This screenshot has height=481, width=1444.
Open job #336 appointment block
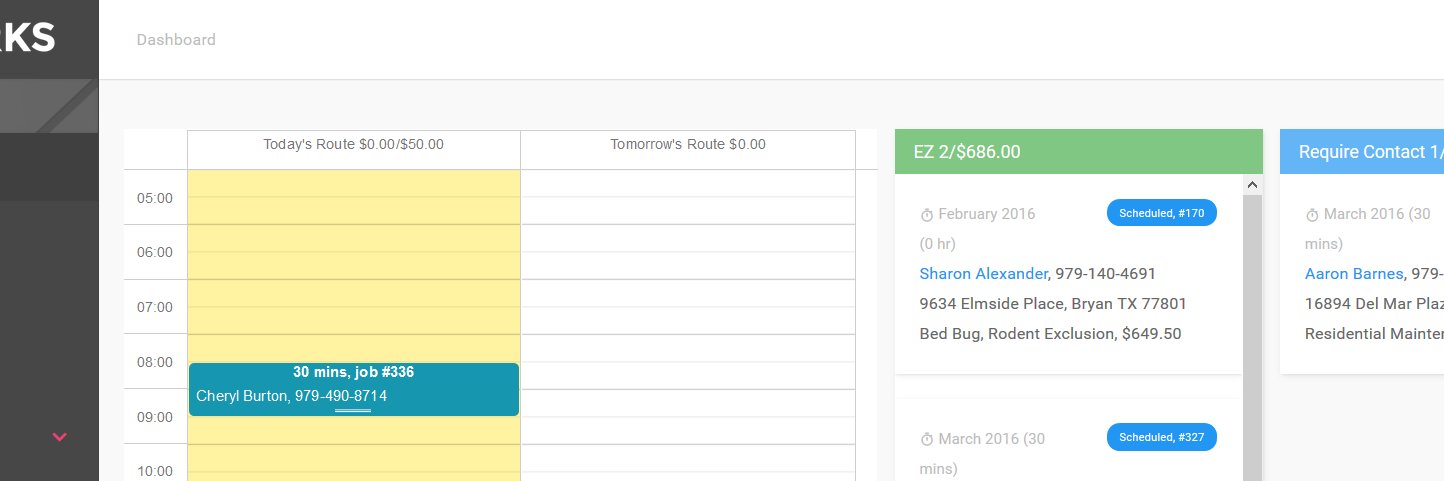[354, 389]
